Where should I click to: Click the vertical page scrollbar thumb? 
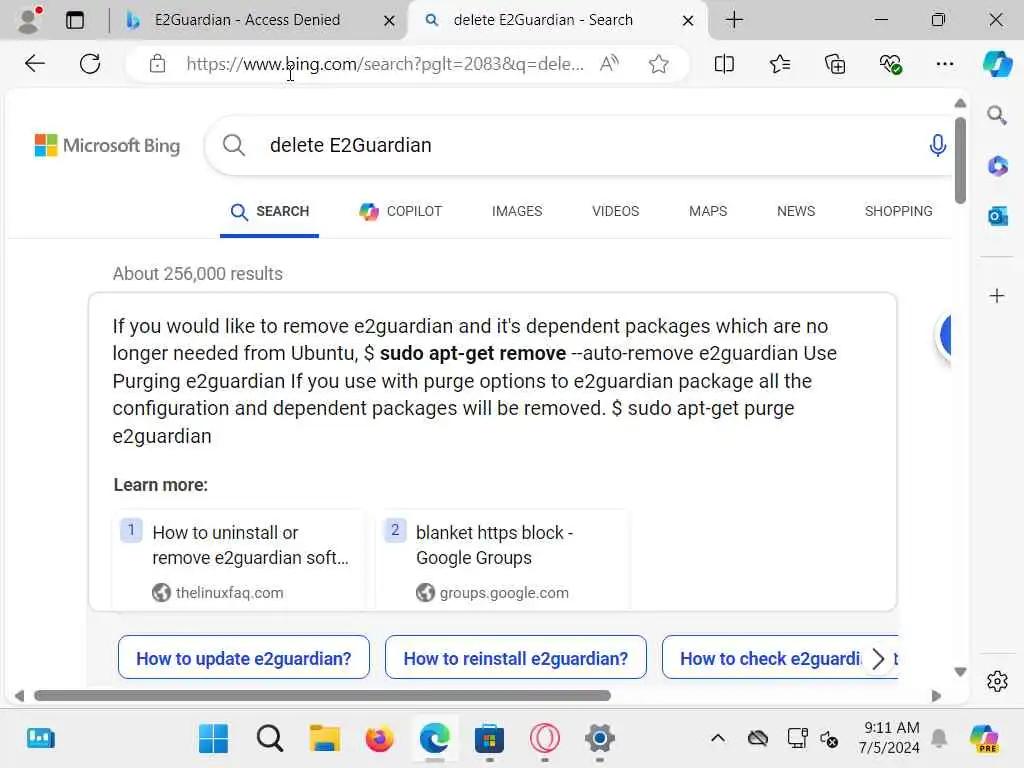point(959,161)
